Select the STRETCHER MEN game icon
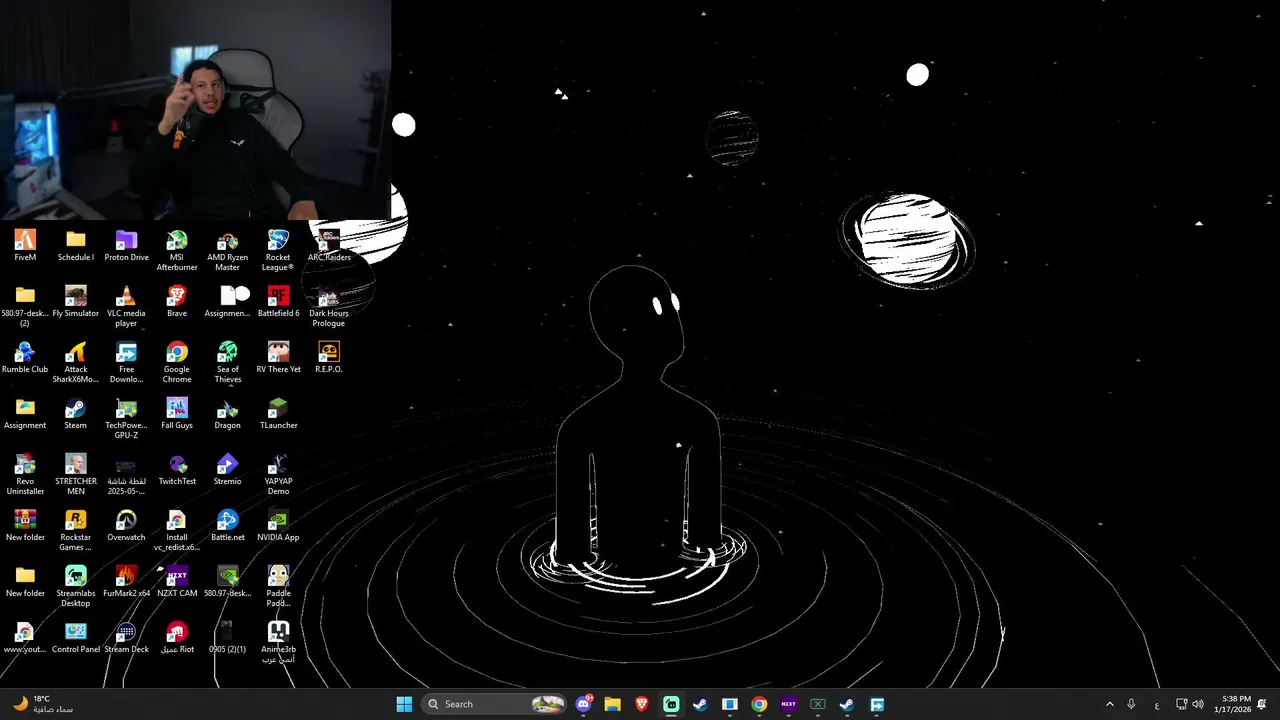Image resolution: width=1280 pixels, height=720 pixels. click(x=76, y=475)
